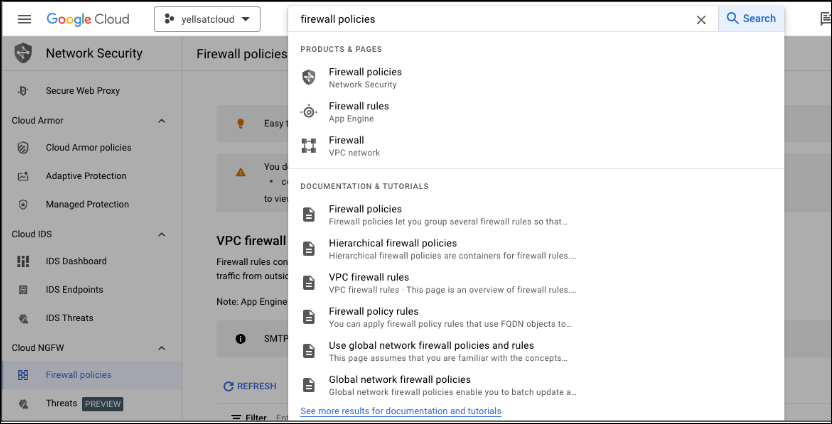Click the Firewall policies shield result icon
The width and height of the screenshot is (832, 424).
click(x=309, y=77)
